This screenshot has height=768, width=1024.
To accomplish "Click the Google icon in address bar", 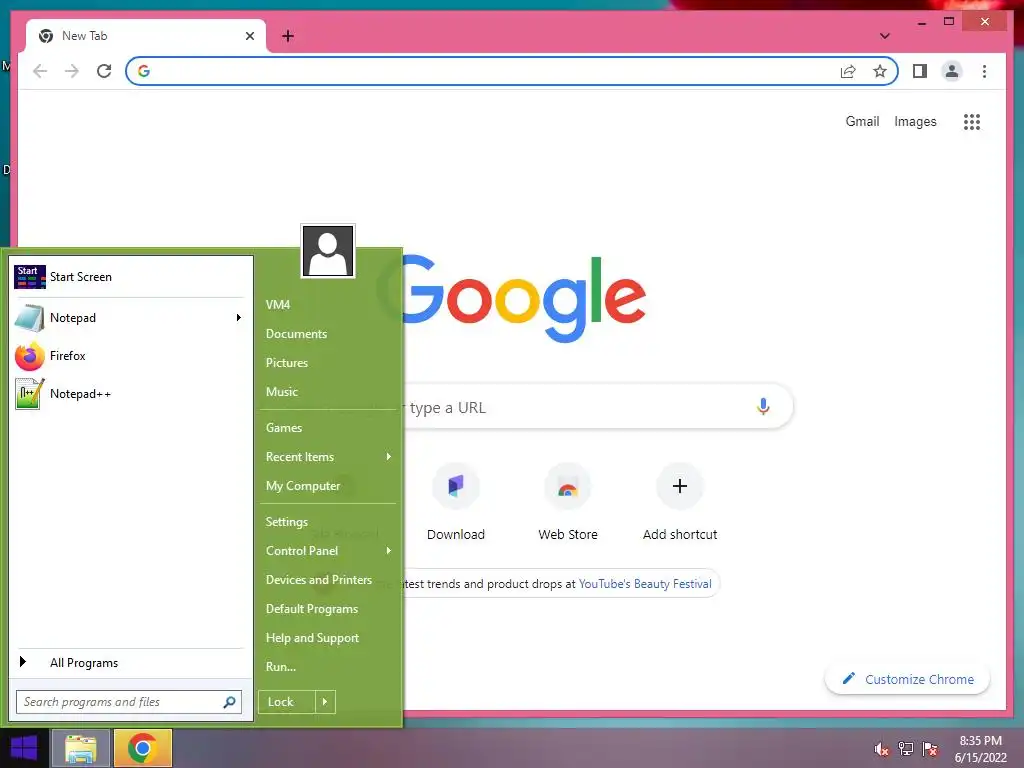I will [144, 71].
